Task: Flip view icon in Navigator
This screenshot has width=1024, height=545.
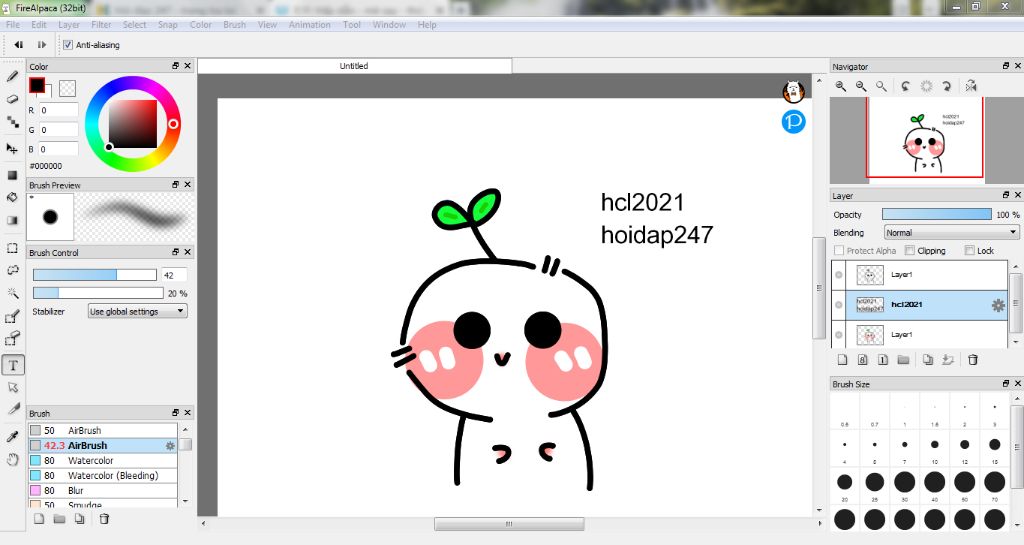Action: [971, 86]
